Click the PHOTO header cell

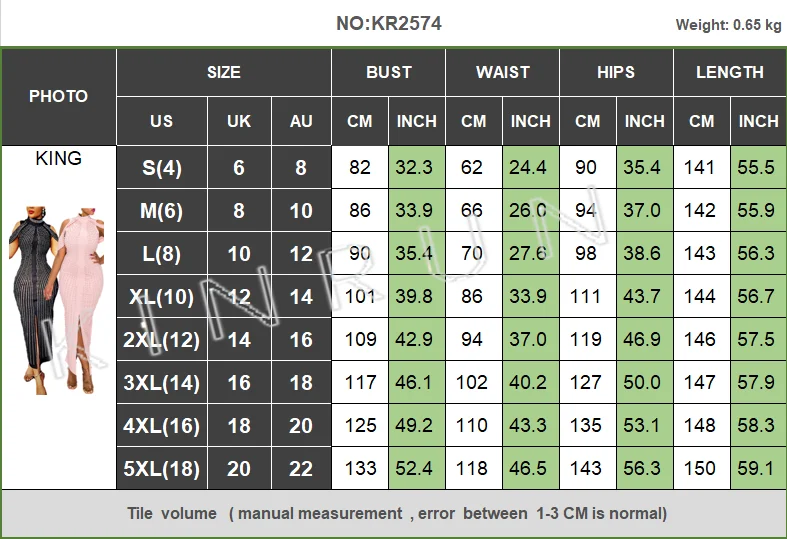point(59,96)
